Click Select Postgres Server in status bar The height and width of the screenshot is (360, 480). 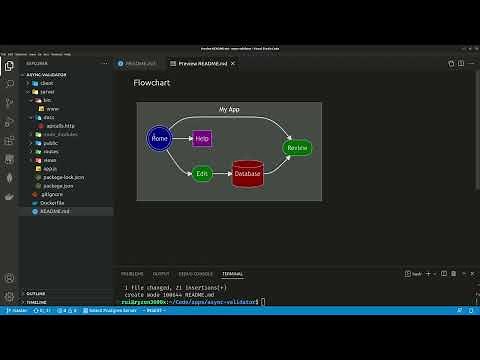point(110,310)
